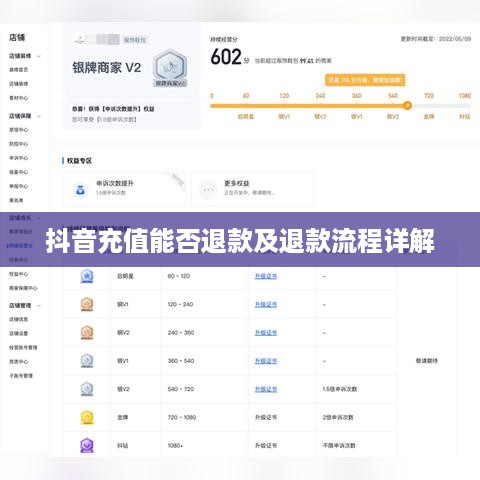This screenshot has height=480, width=480.
Task: Open 升级证书 link in the 240 - 360 row
Action: (266, 333)
